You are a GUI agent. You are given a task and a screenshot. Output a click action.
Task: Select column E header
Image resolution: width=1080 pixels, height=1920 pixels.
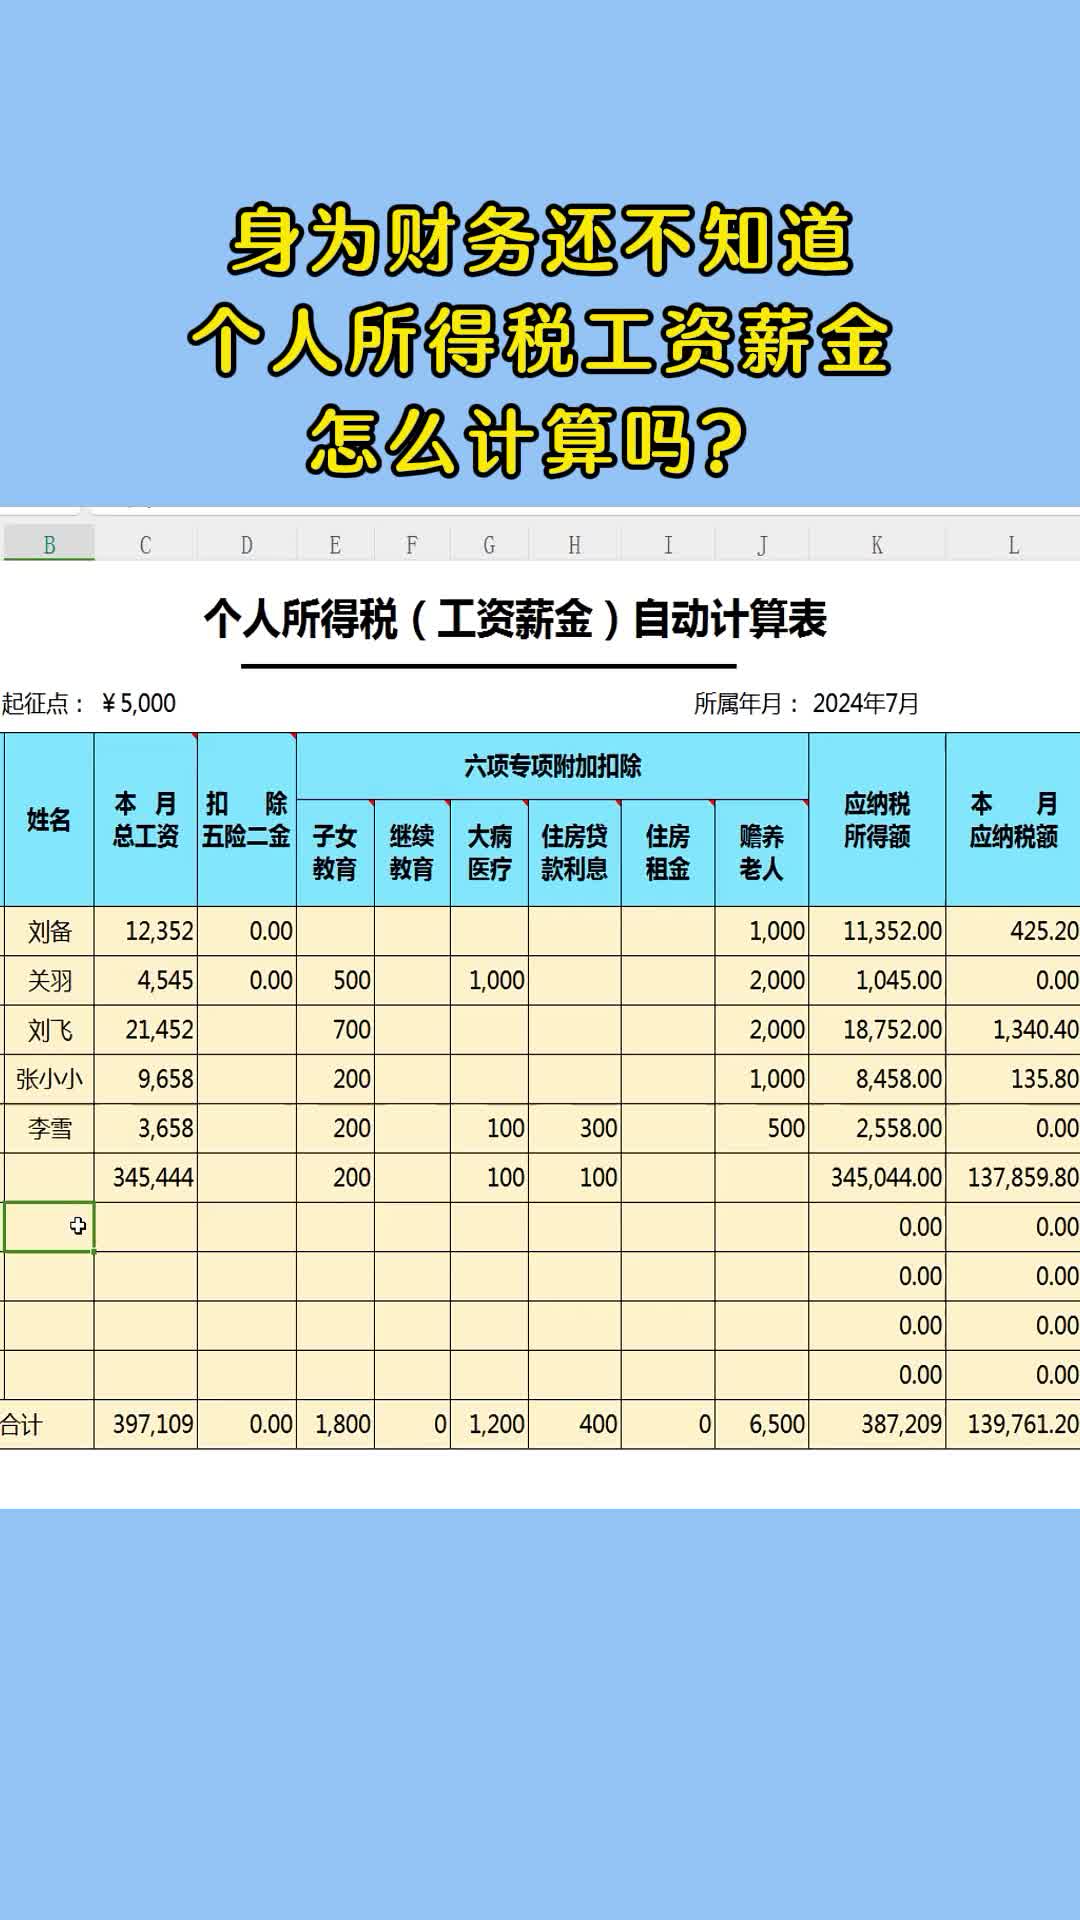(x=335, y=544)
